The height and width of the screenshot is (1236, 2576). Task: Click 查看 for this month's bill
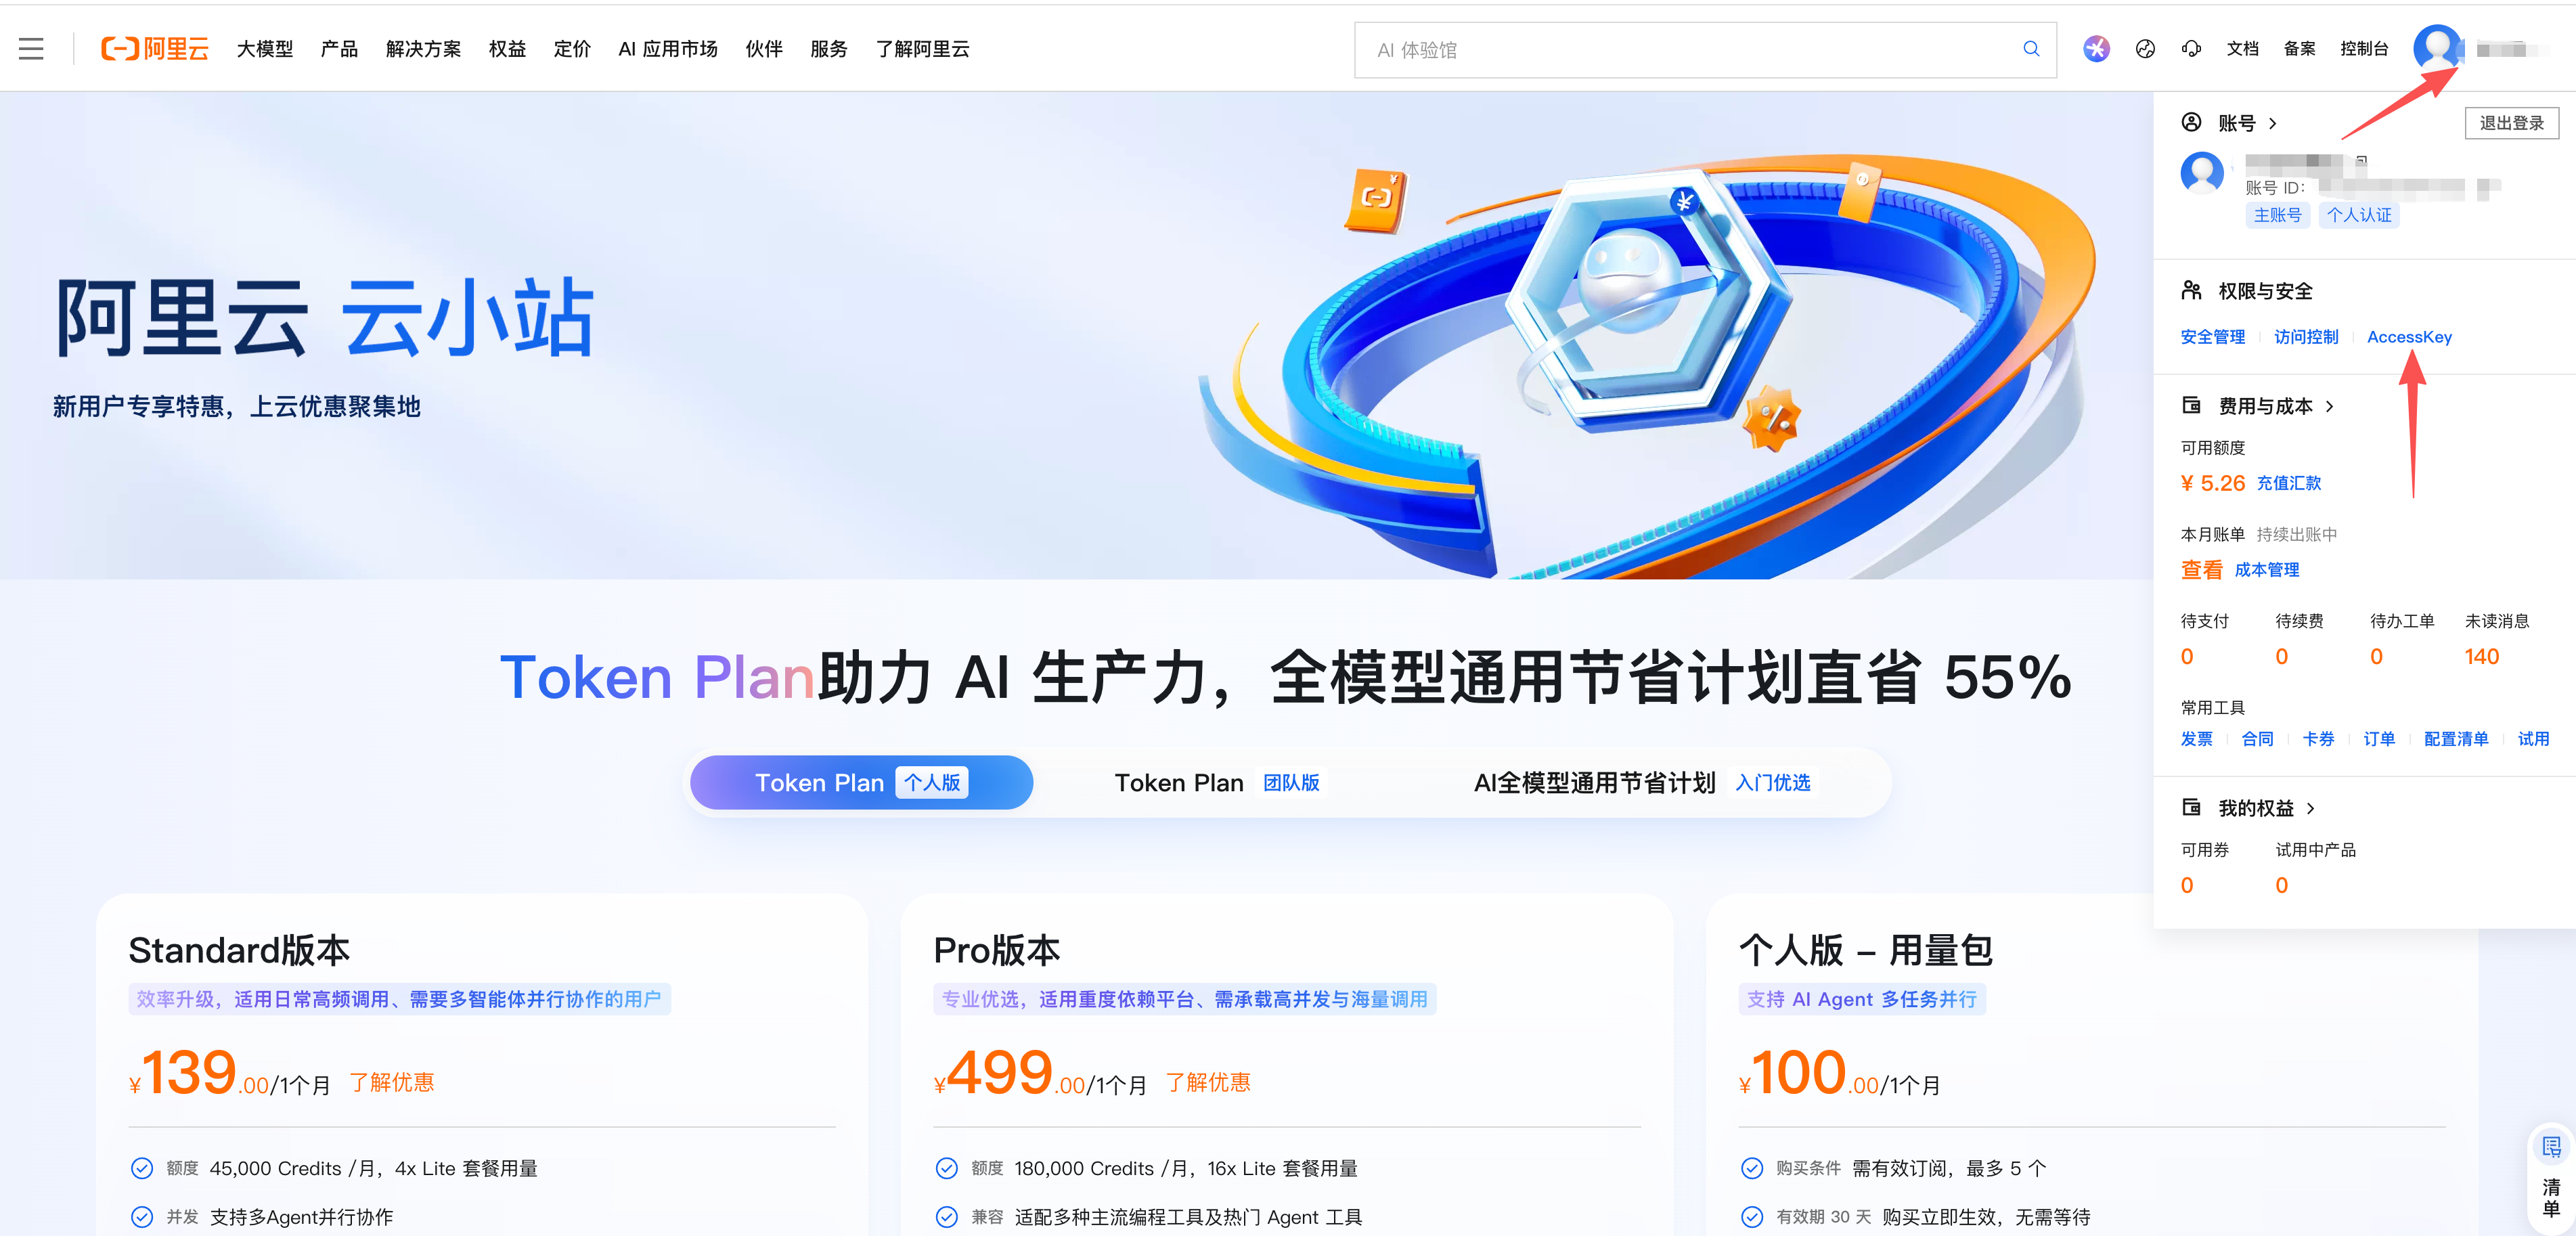point(2201,570)
